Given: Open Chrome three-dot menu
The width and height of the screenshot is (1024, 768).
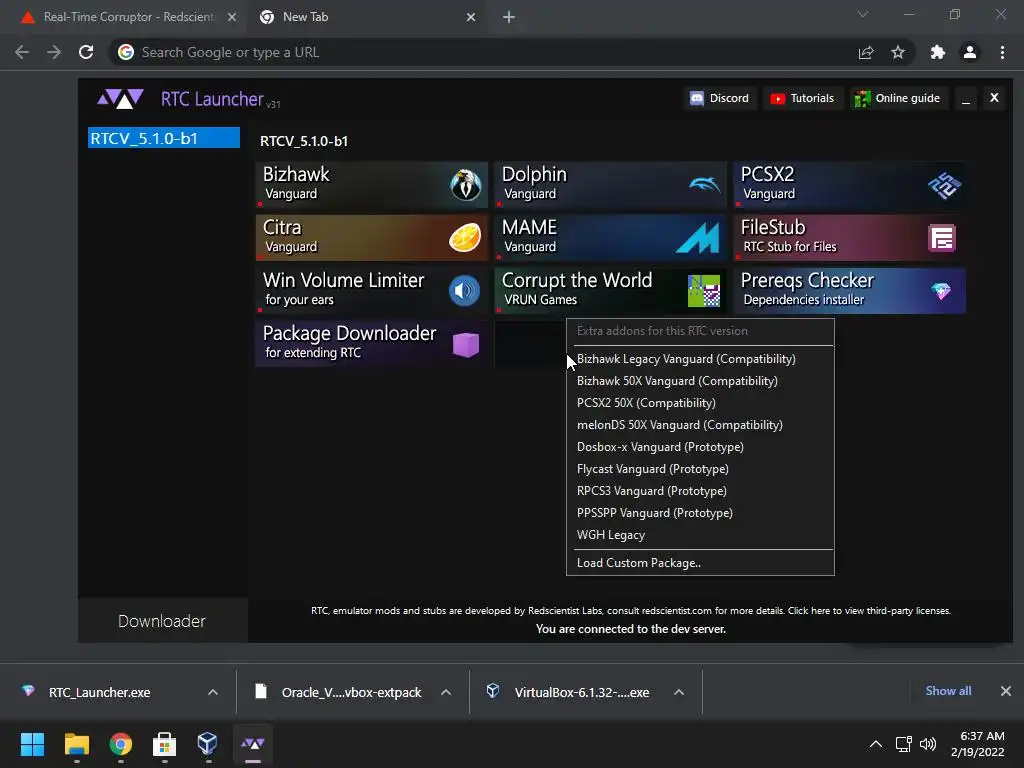Looking at the screenshot, I should (1002, 52).
